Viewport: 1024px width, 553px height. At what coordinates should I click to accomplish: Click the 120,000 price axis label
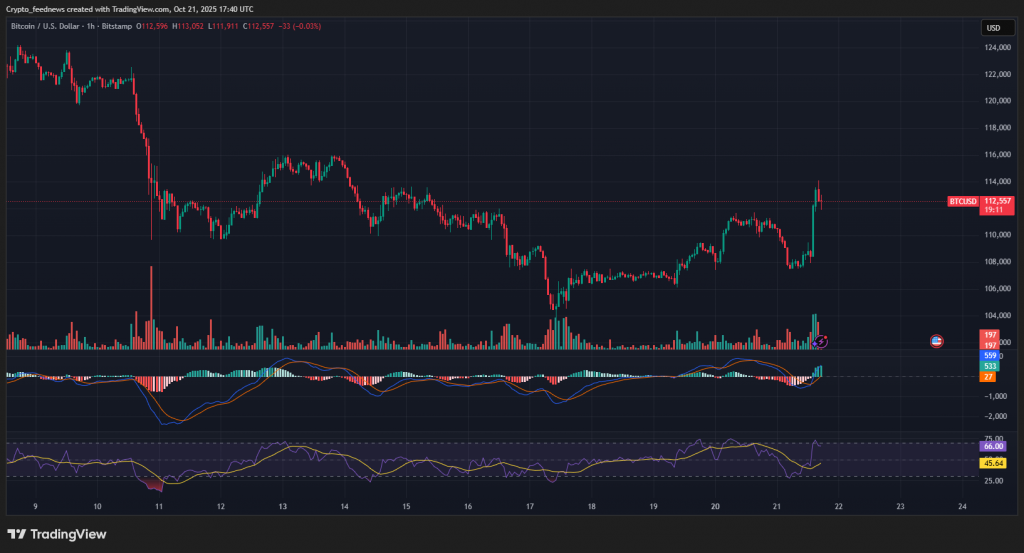(x=998, y=101)
